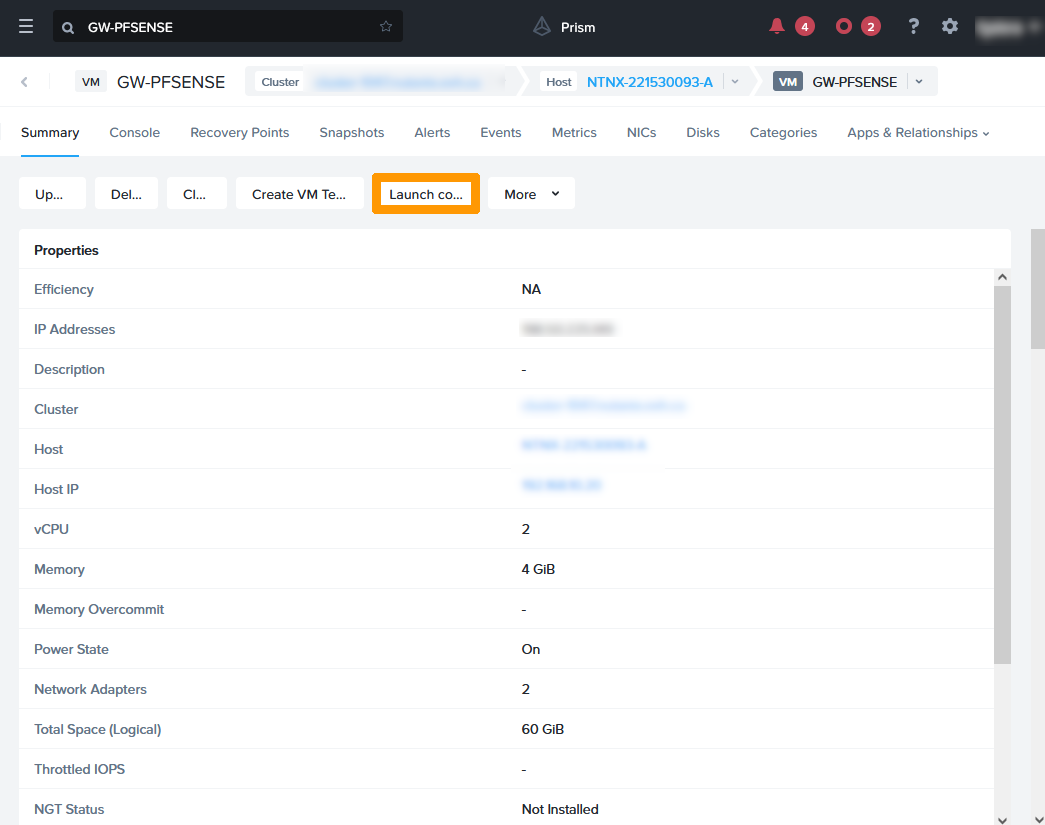Open the More actions dropdown
This screenshot has height=825, width=1045.
[x=531, y=194]
